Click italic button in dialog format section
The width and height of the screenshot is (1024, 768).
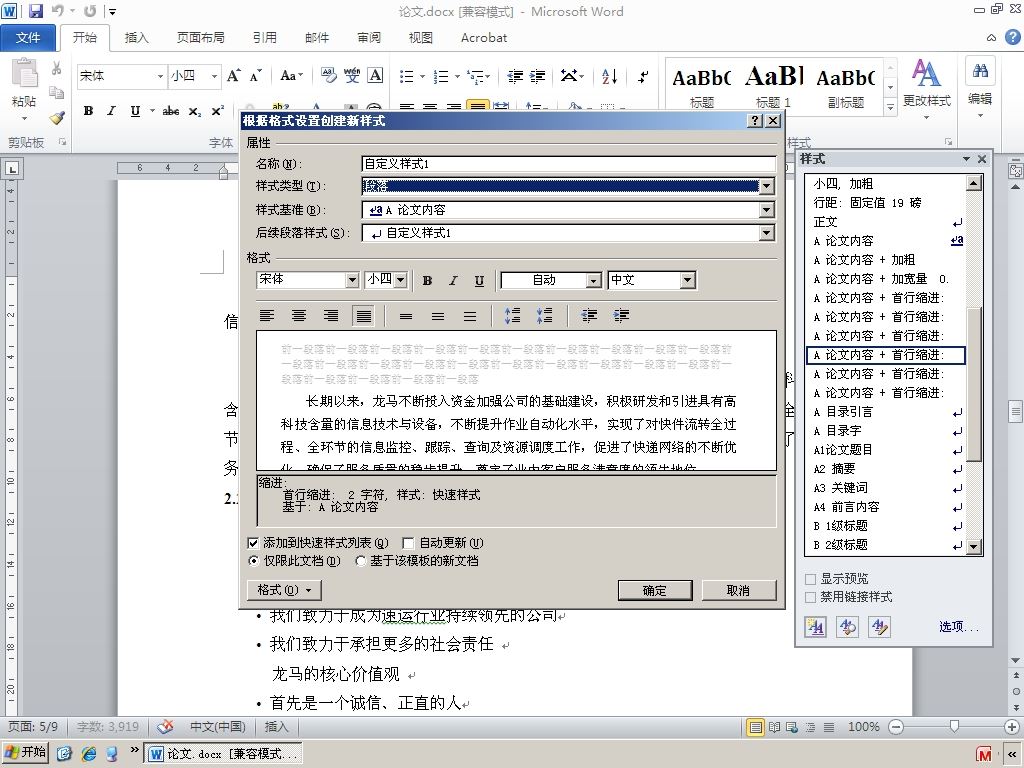pos(453,280)
